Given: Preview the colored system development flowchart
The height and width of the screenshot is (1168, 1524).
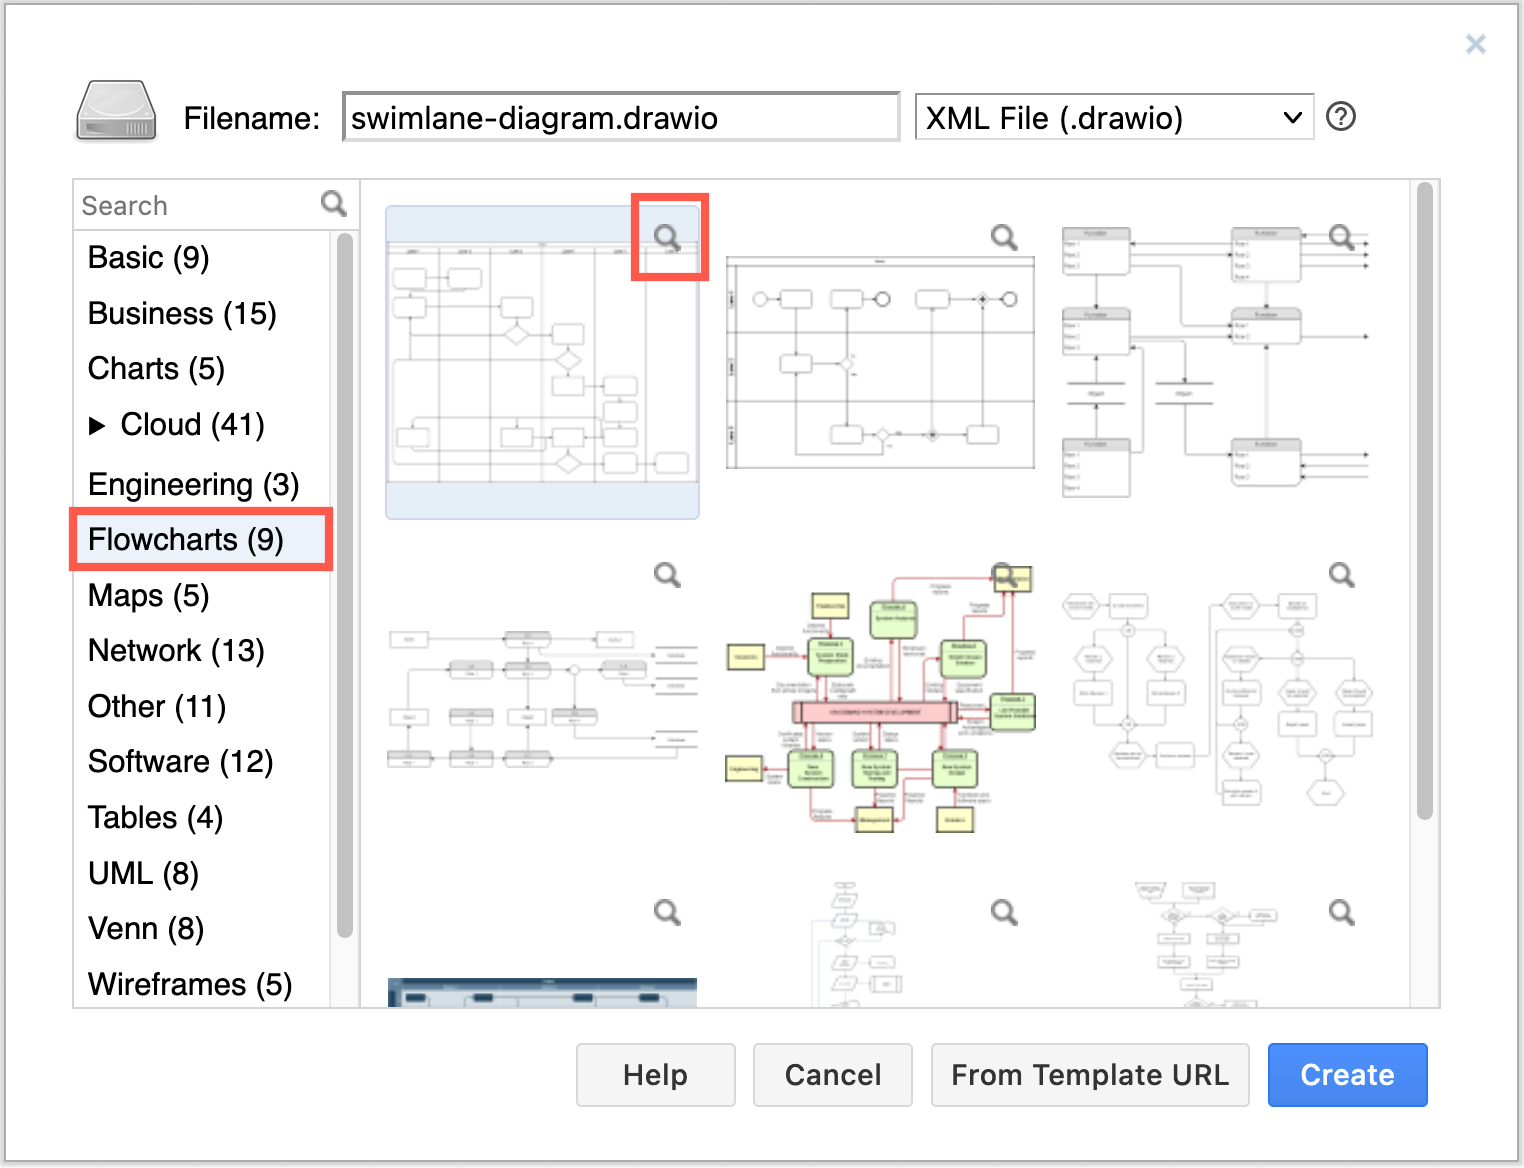Looking at the screenshot, I should 1004,574.
